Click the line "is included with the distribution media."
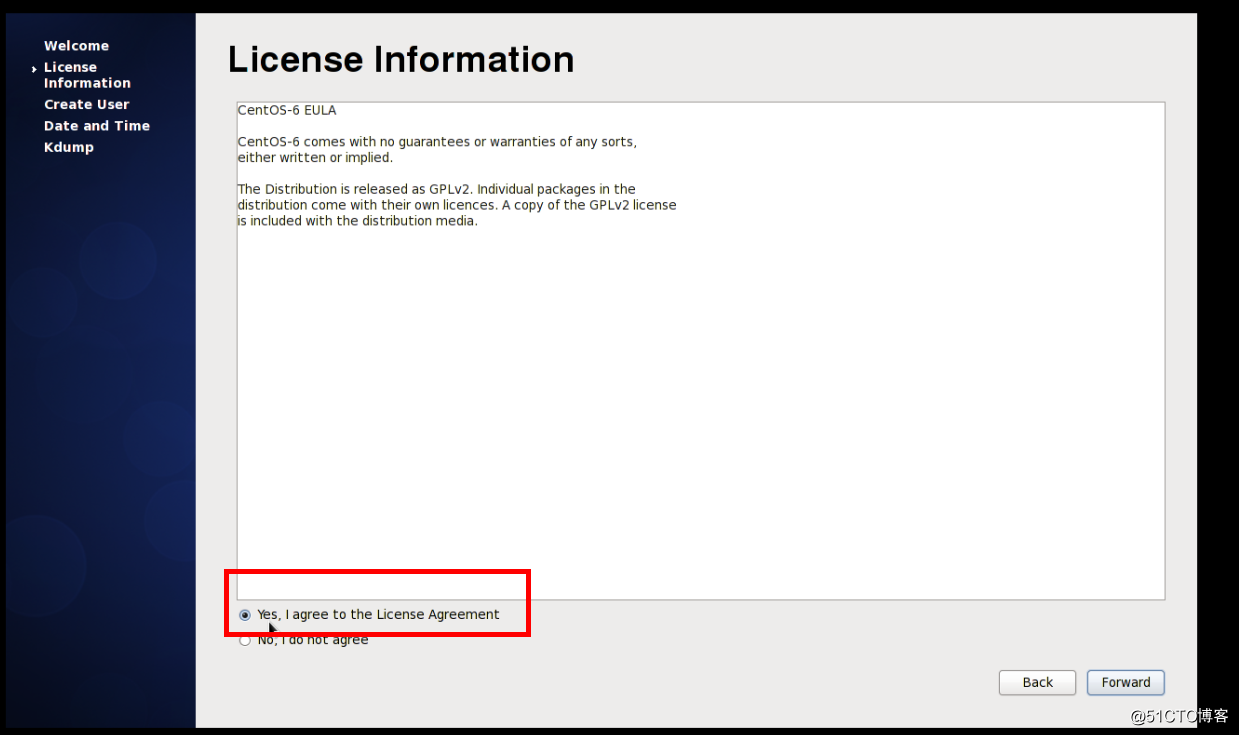The height and width of the screenshot is (735, 1239). (357, 221)
